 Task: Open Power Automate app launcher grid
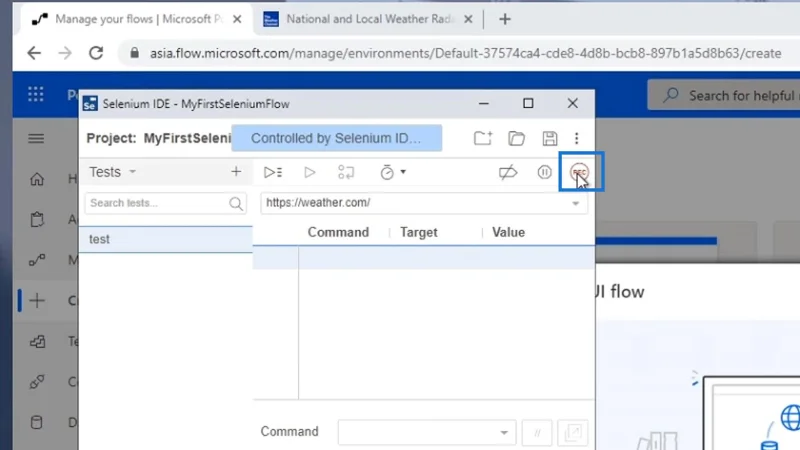pos(36,94)
